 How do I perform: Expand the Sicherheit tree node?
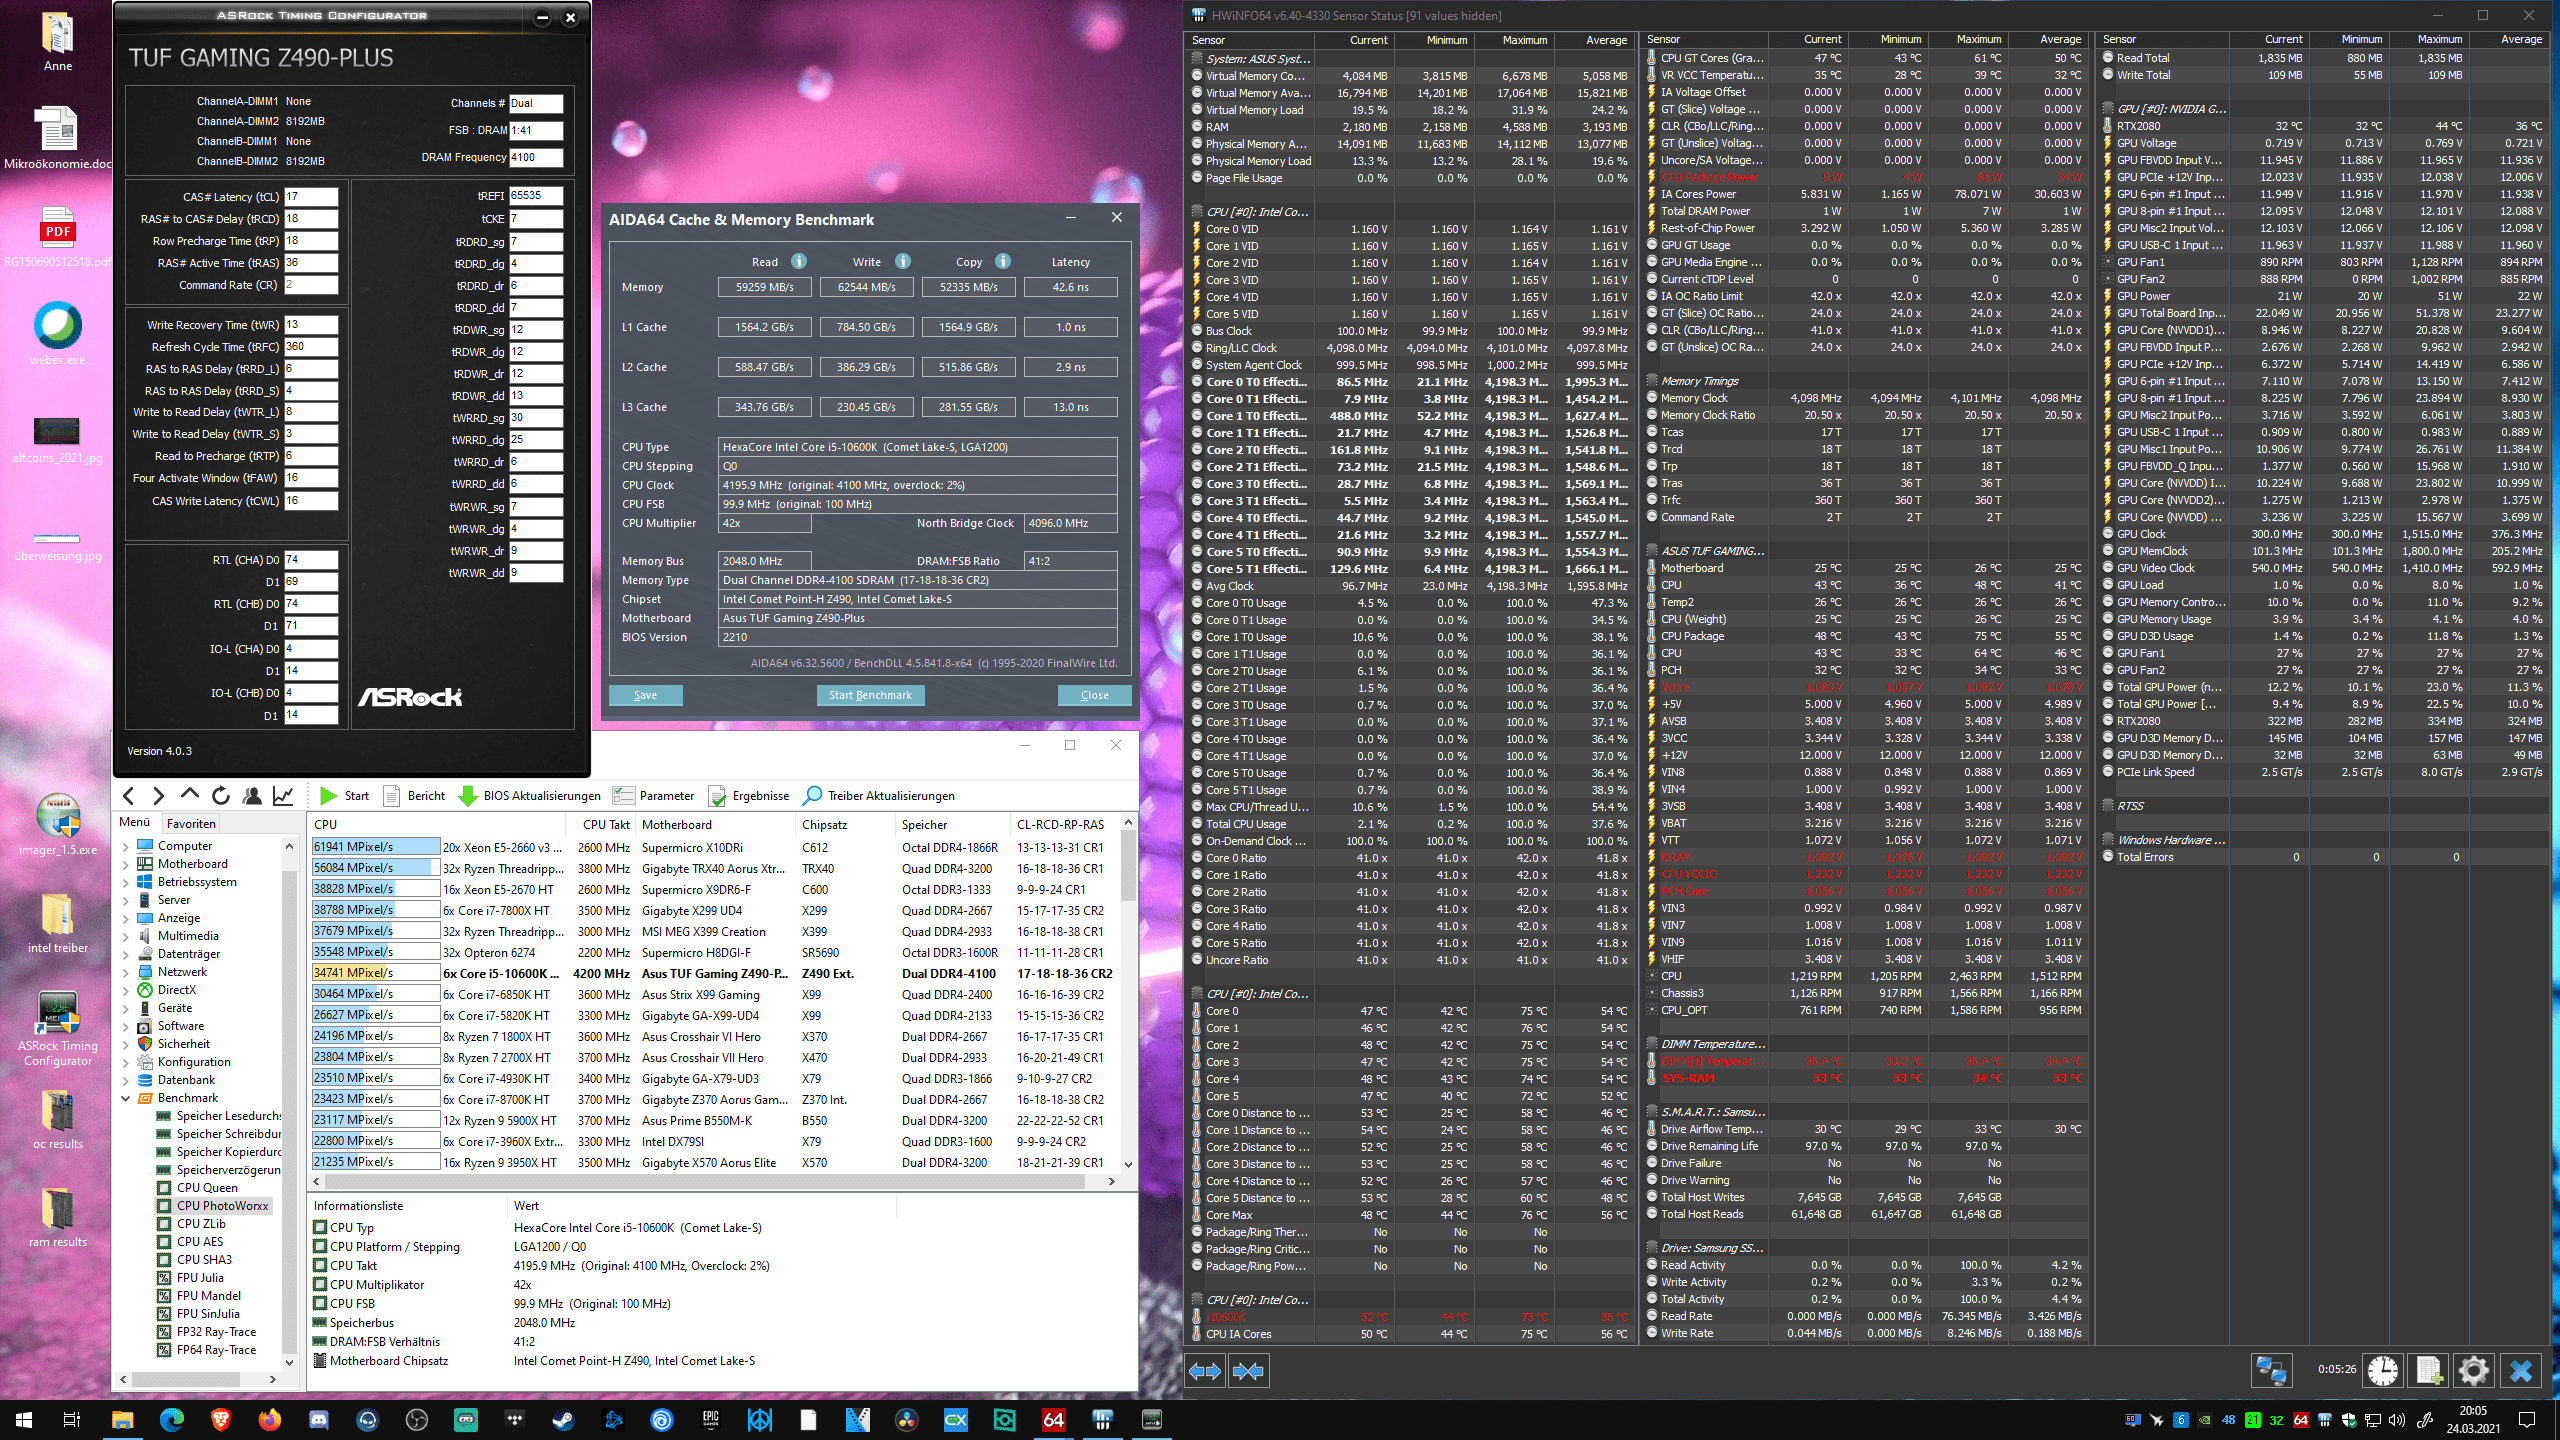coord(126,1044)
